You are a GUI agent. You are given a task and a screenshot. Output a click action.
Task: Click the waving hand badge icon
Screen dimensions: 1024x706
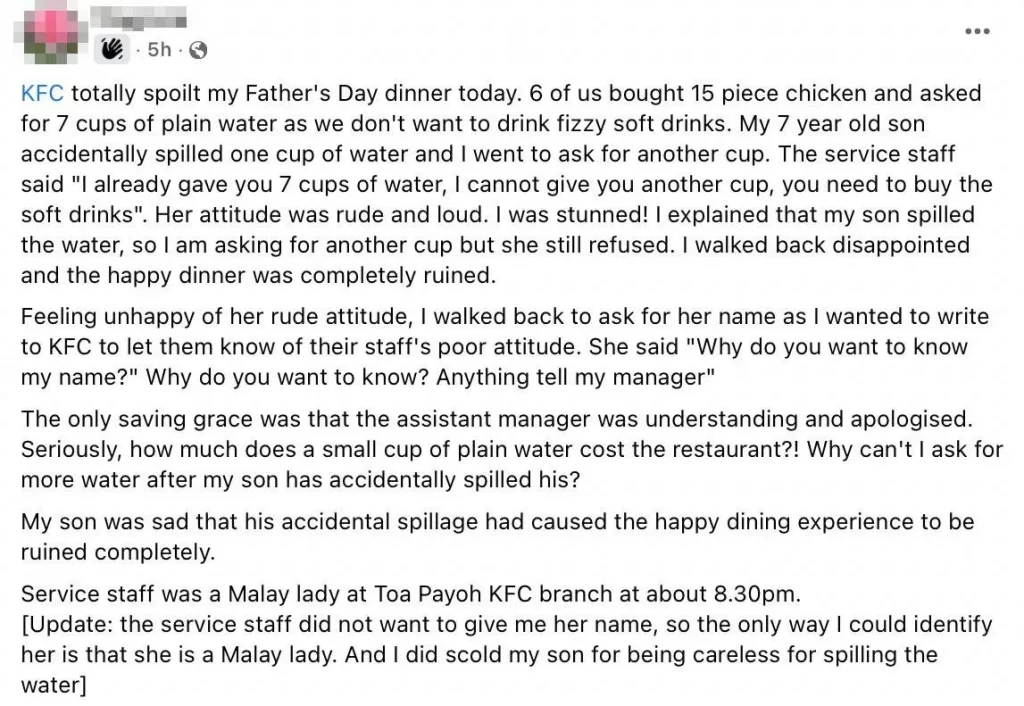tap(112, 49)
